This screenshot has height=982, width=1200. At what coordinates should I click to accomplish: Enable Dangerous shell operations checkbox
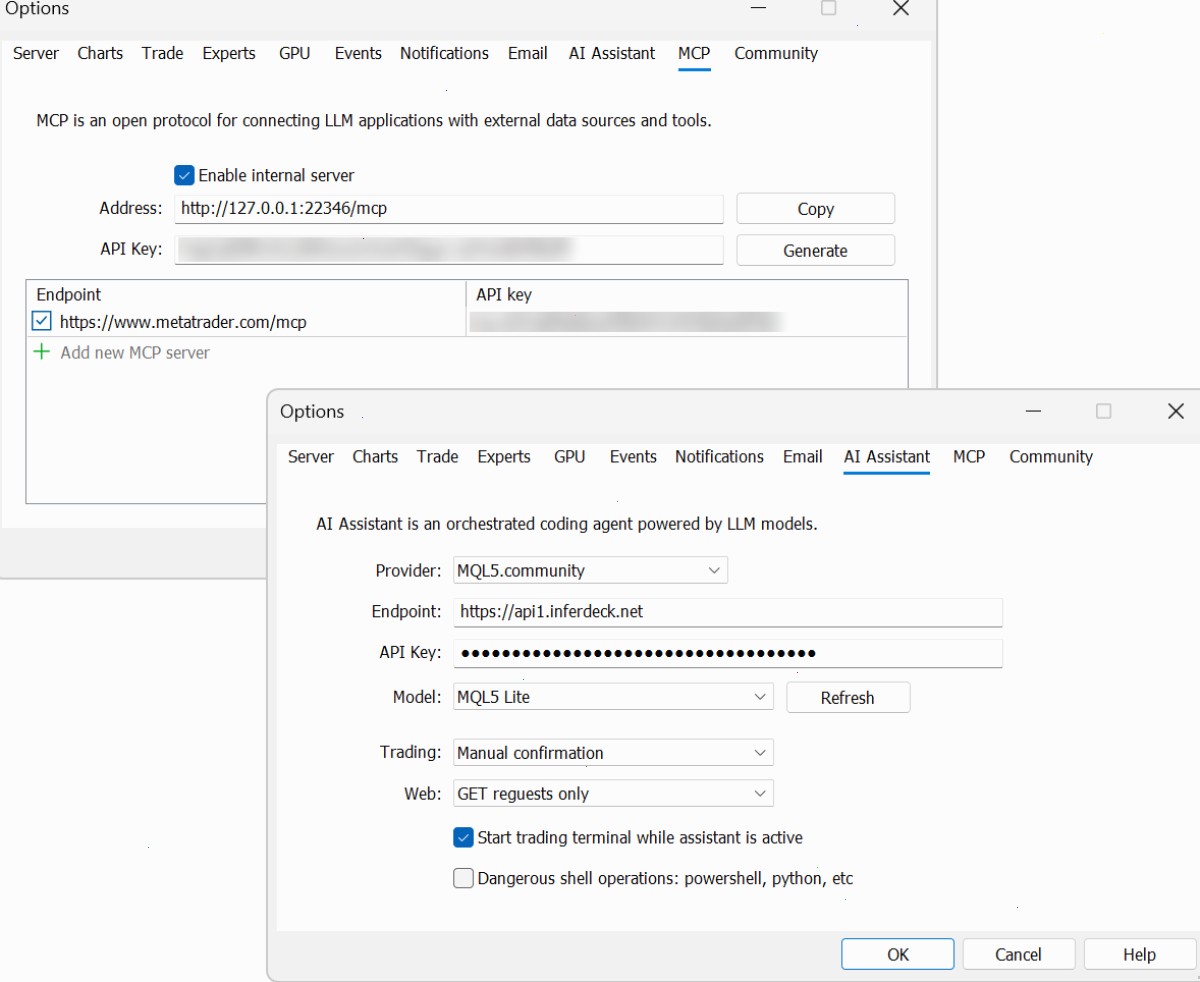pos(463,878)
